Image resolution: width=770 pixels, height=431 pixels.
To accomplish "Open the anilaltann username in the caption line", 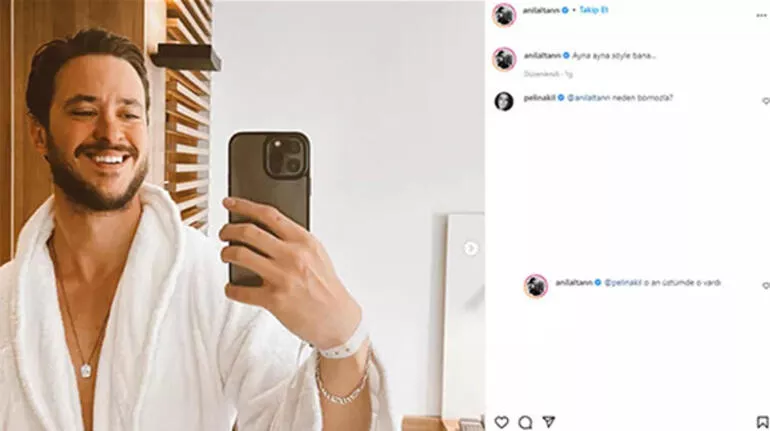I will [x=542, y=55].
